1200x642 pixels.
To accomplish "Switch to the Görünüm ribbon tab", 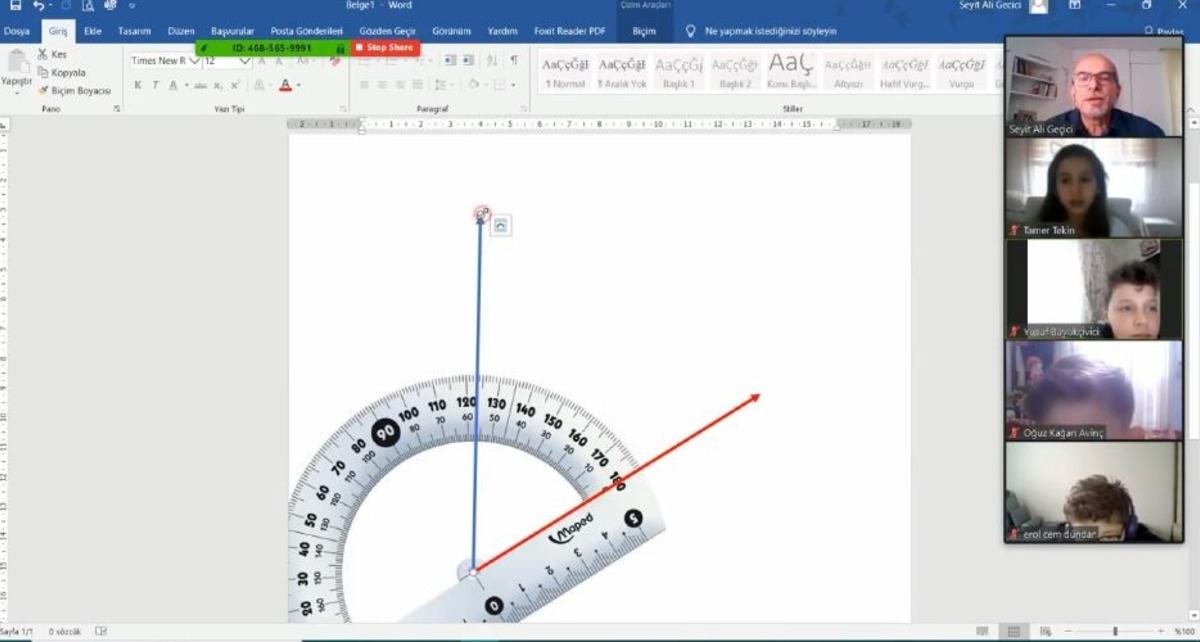I will [x=451, y=31].
